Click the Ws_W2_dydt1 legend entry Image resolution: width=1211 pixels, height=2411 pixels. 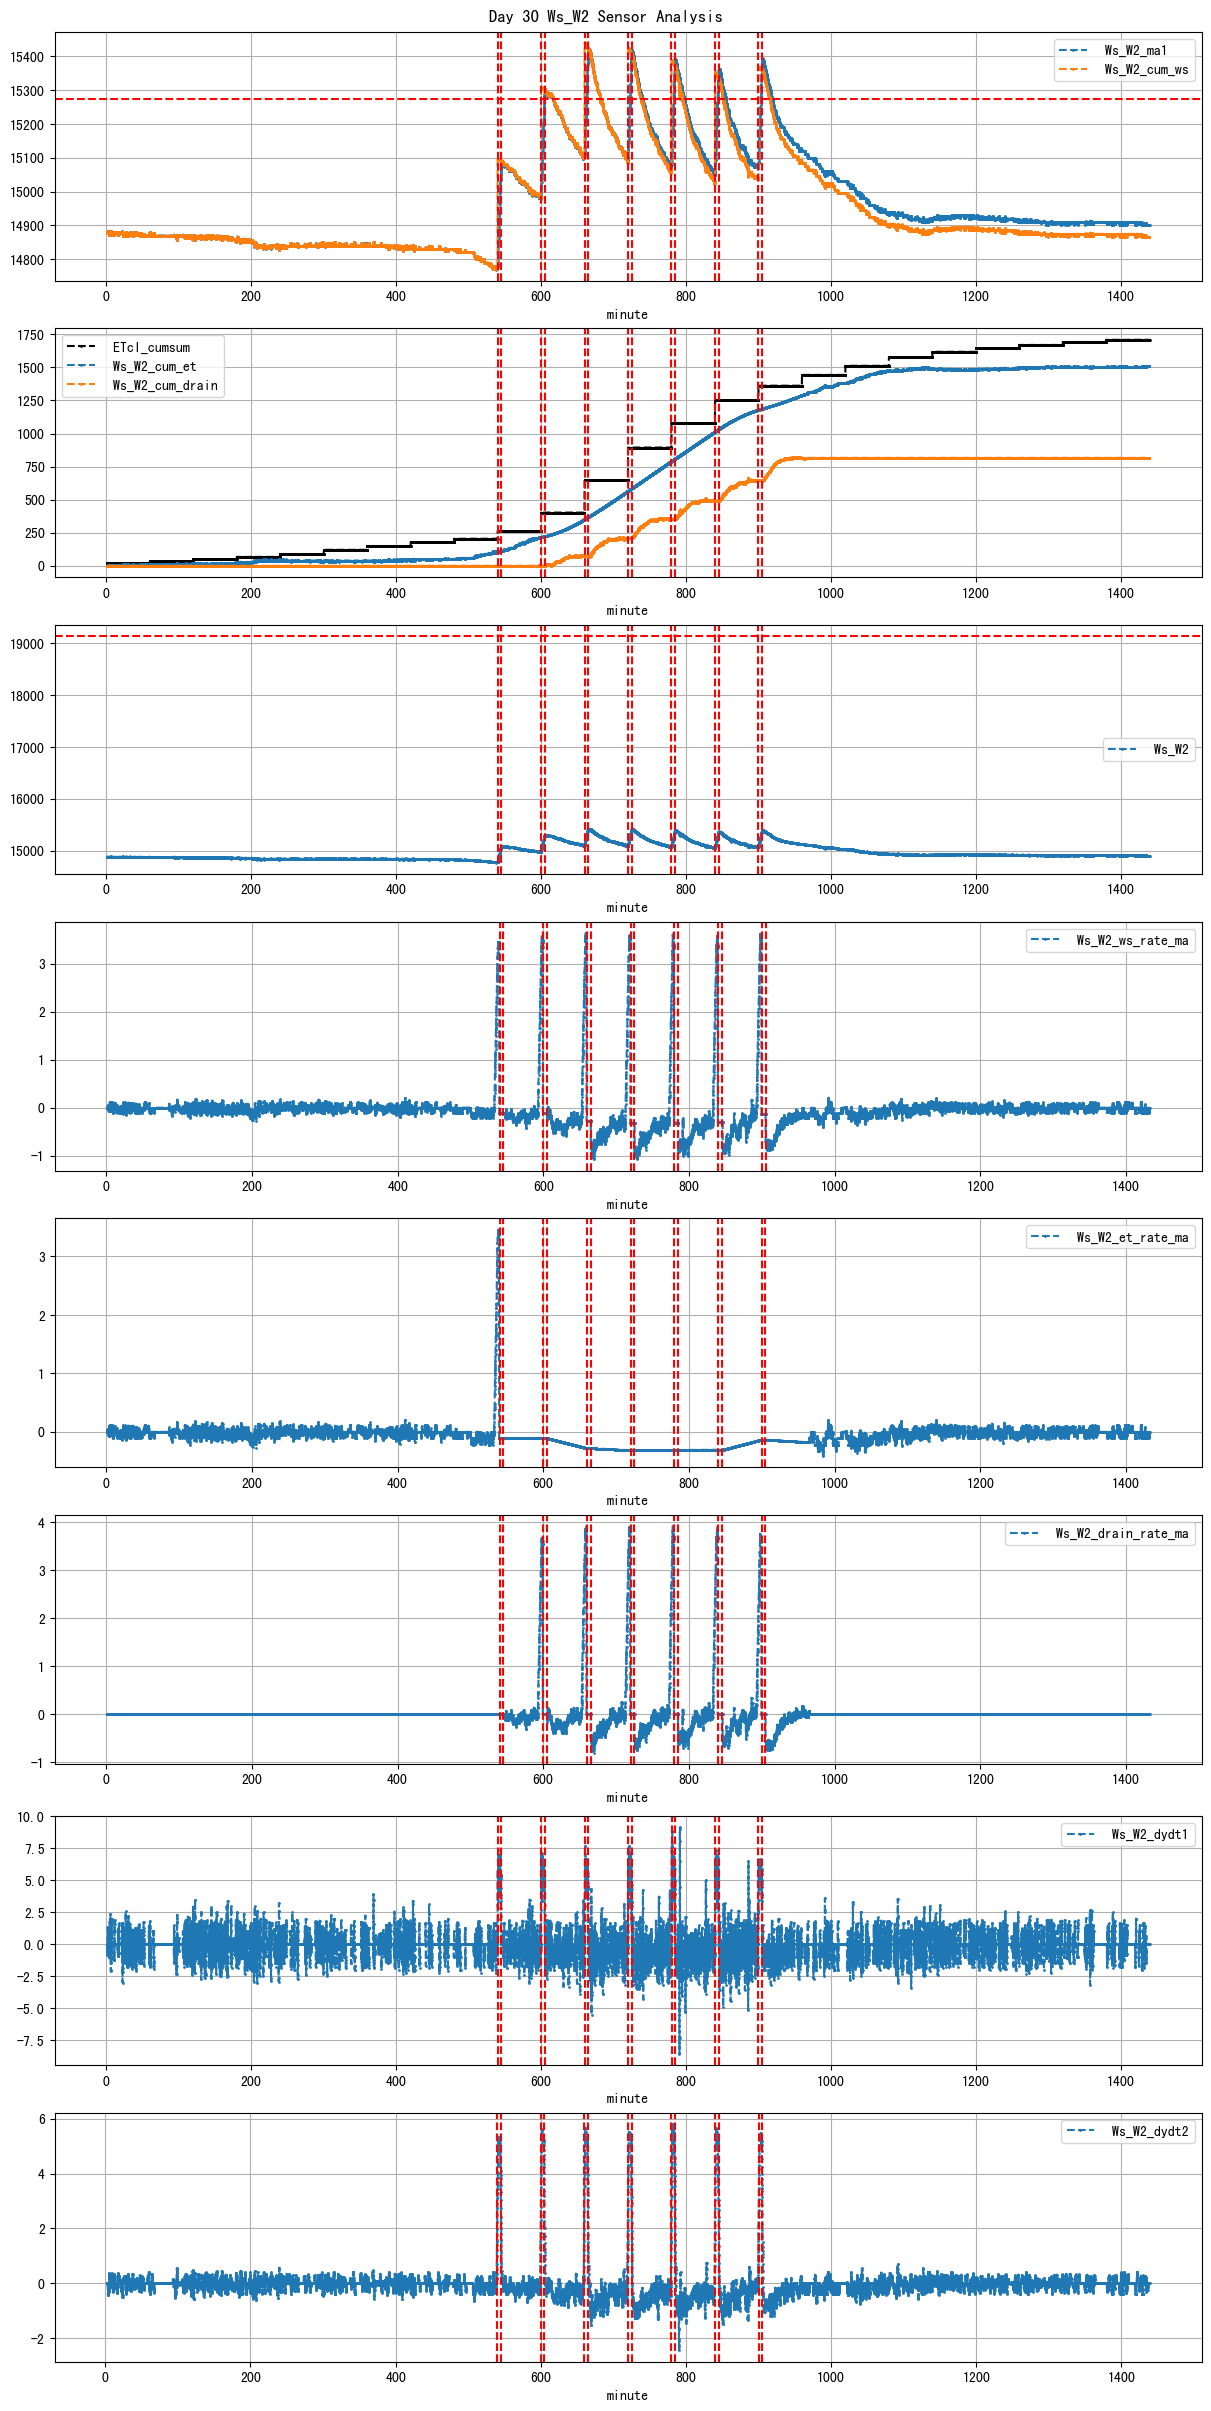click(1149, 1834)
